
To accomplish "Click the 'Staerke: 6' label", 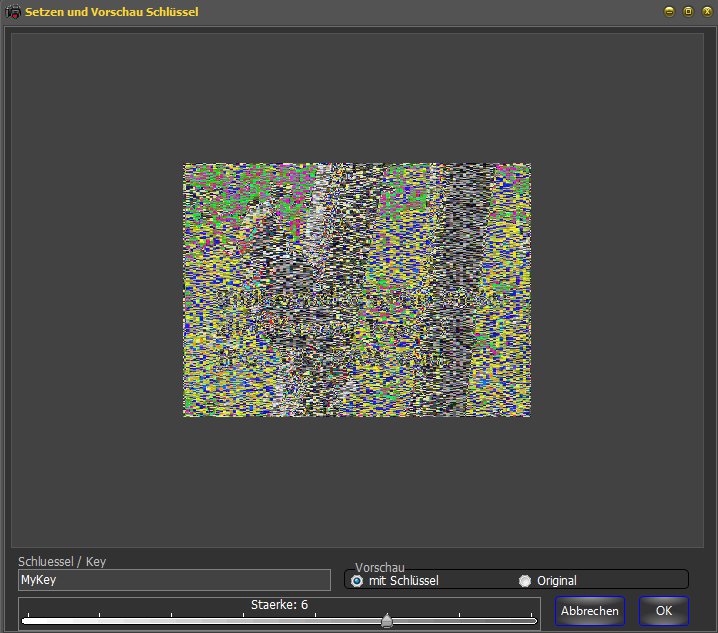I will pos(279,605).
